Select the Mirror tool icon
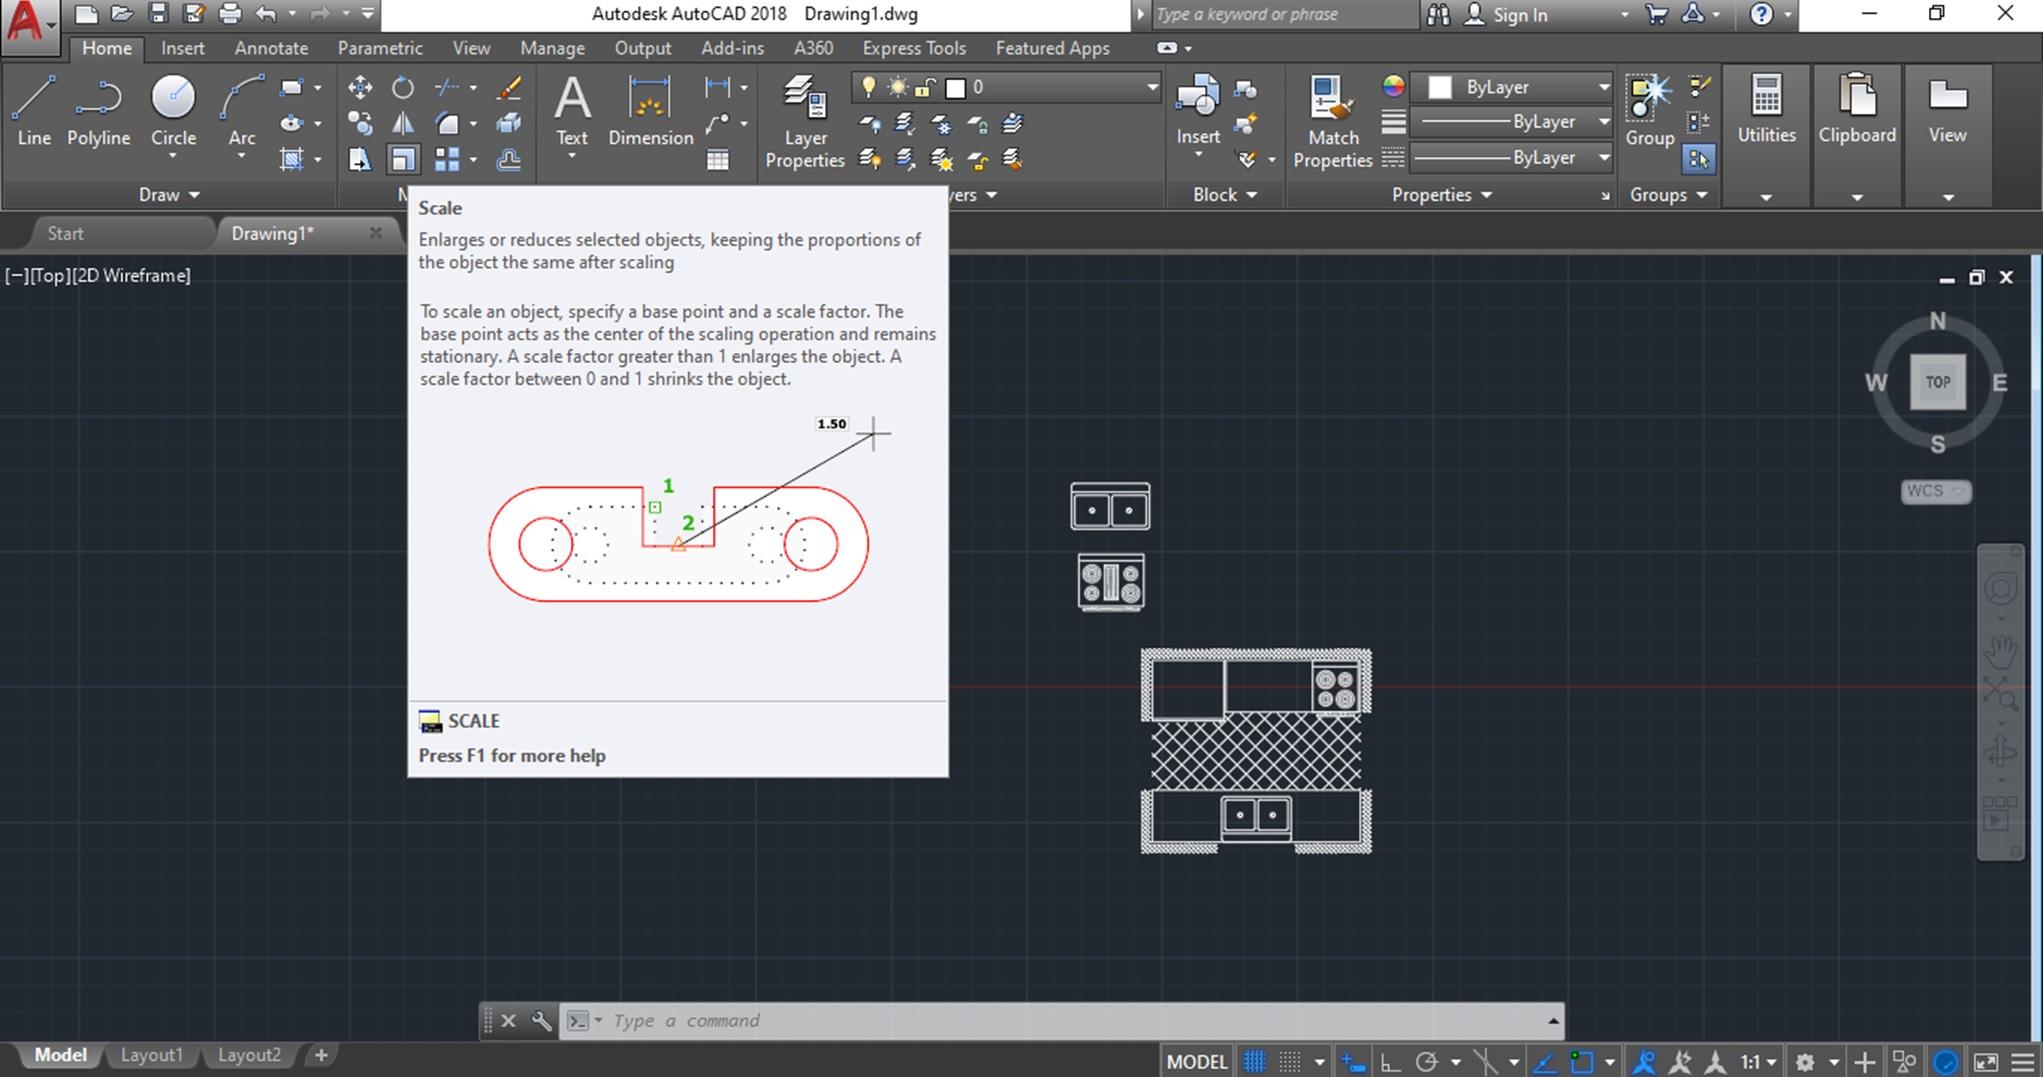Screen dimensions: 2043x1077 403,124
